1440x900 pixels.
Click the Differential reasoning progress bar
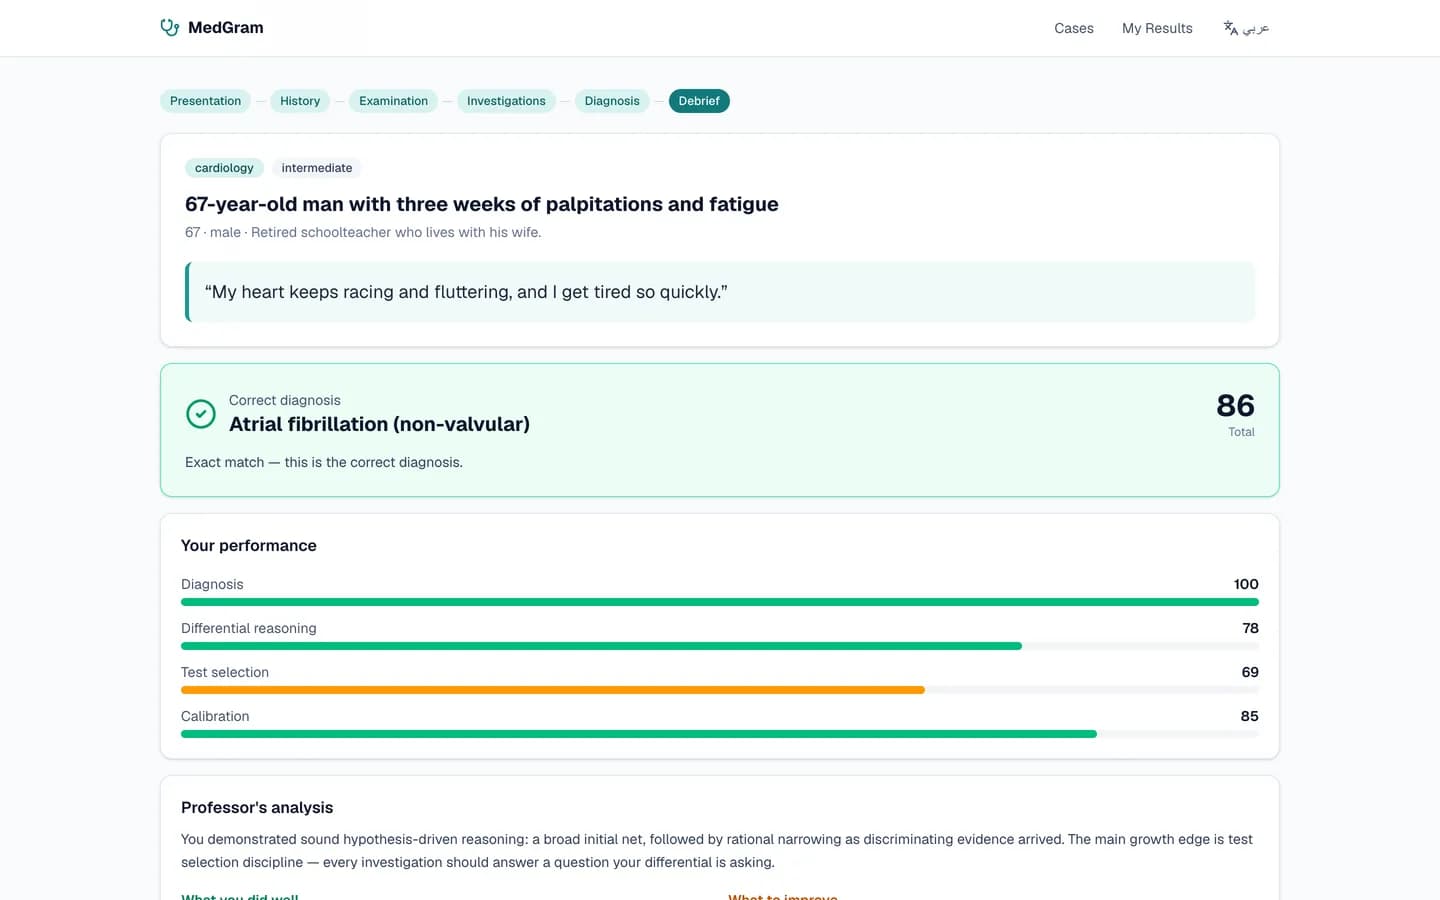click(x=720, y=646)
